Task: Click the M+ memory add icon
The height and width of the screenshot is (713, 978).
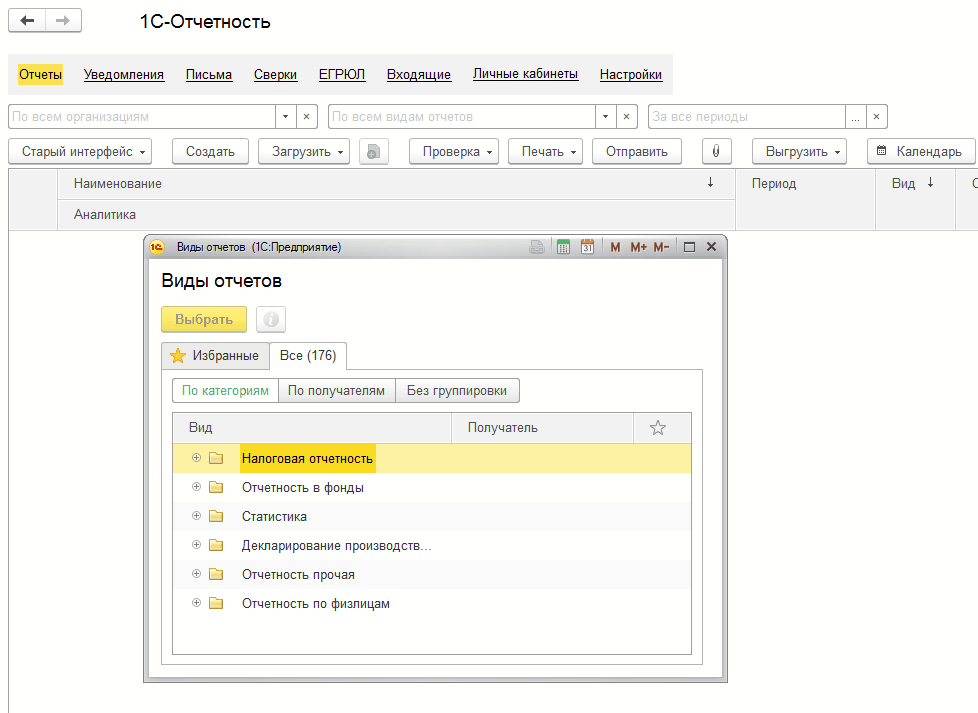Action: 638,247
